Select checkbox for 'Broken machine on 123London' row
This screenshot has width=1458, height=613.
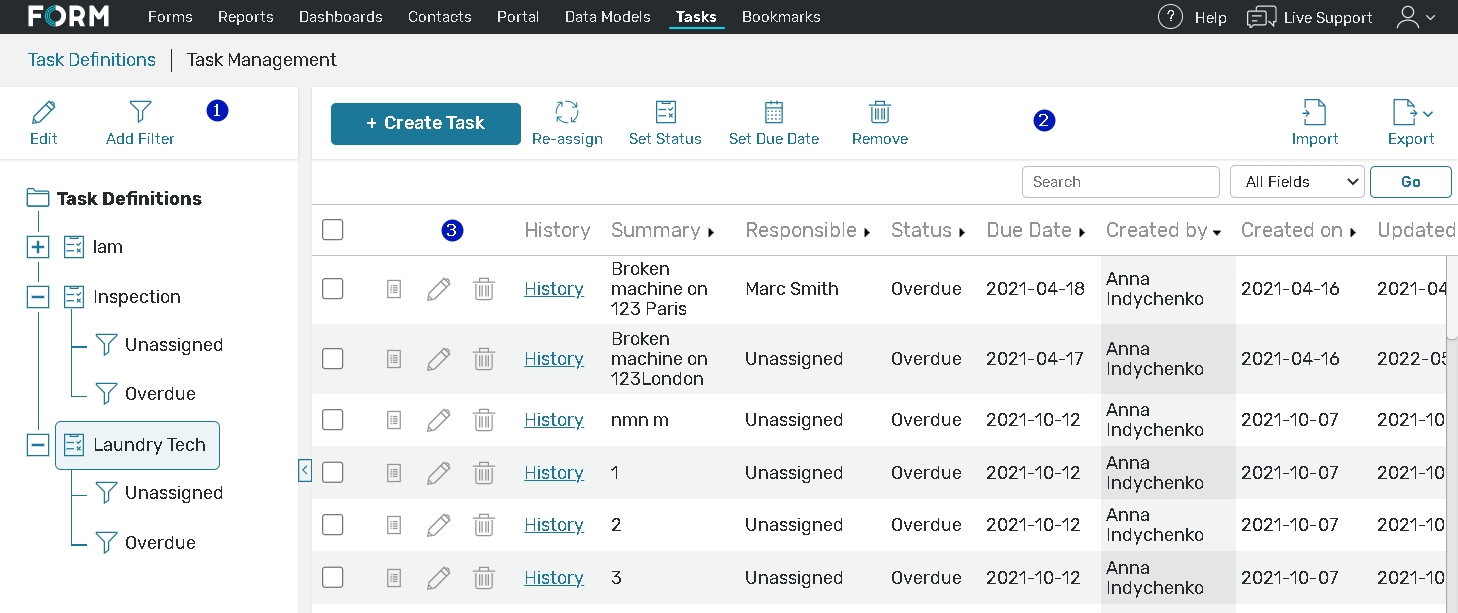[333, 359]
